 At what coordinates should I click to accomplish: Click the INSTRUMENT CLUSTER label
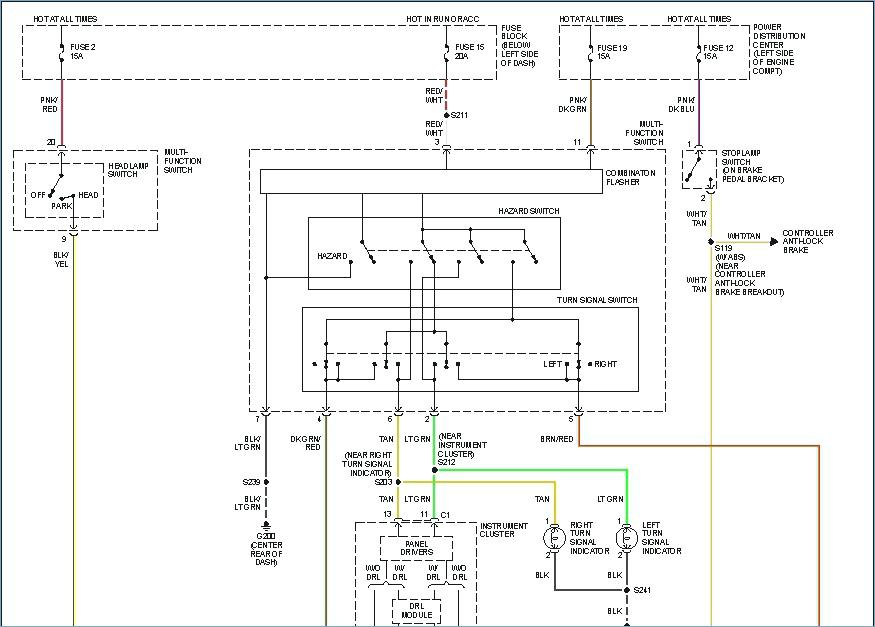click(x=503, y=530)
